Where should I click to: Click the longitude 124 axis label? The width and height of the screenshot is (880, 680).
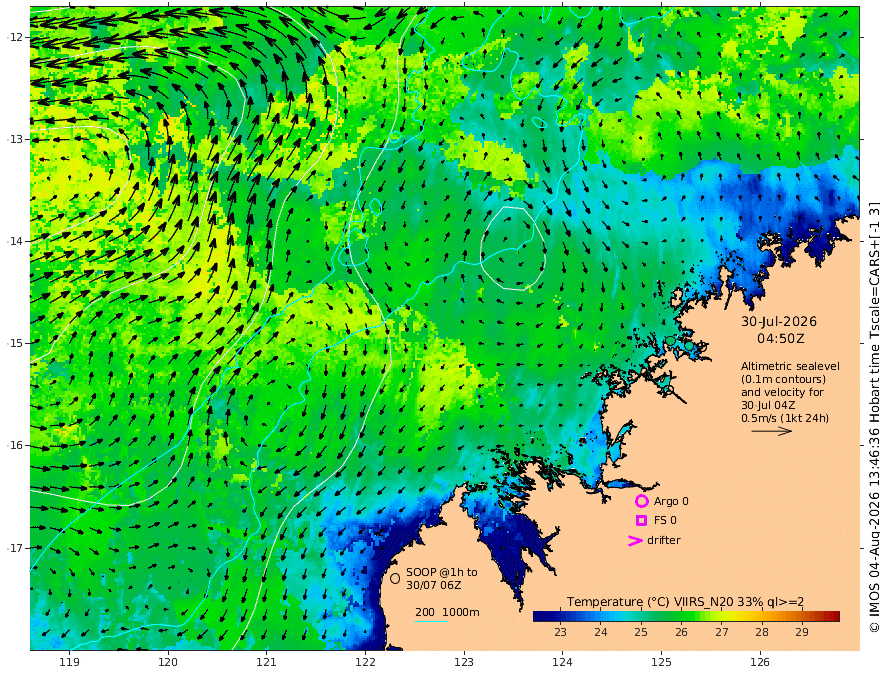click(562, 662)
